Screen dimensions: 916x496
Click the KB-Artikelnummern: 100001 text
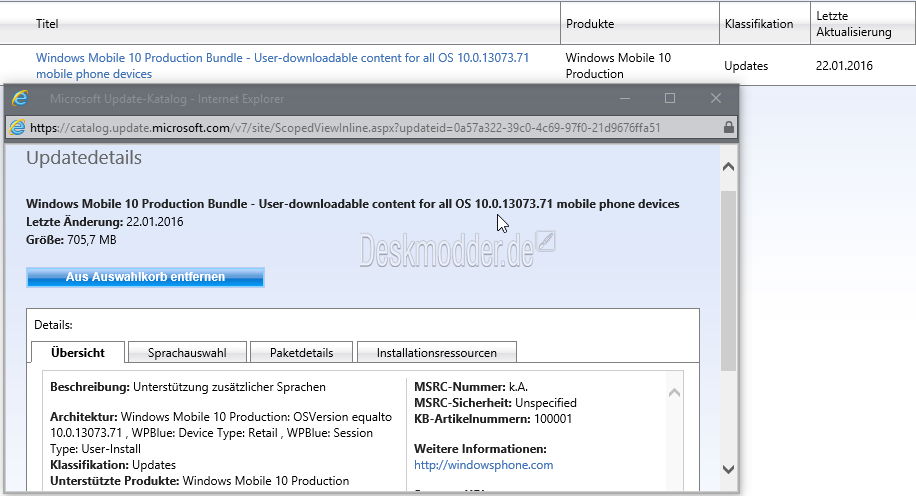493,419
